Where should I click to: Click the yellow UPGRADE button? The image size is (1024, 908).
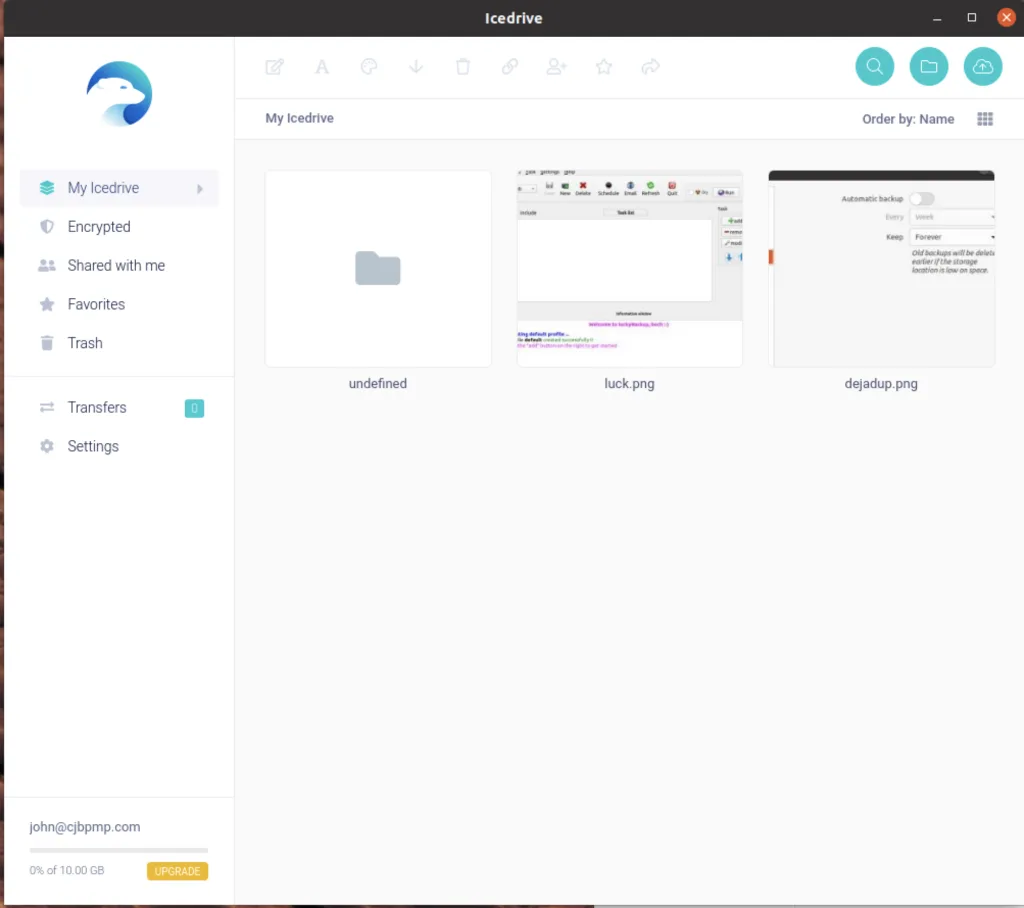[177, 871]
